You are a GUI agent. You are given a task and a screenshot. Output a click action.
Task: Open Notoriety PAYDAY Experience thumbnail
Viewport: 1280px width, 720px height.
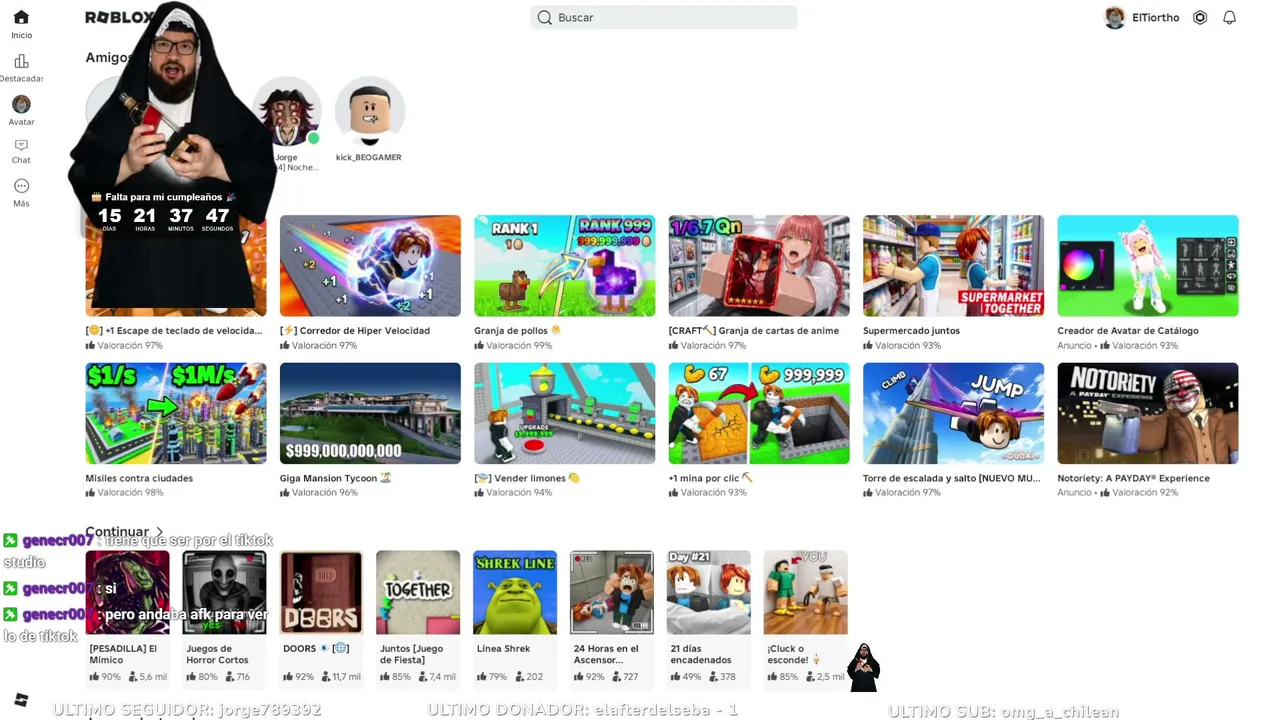1148,413
